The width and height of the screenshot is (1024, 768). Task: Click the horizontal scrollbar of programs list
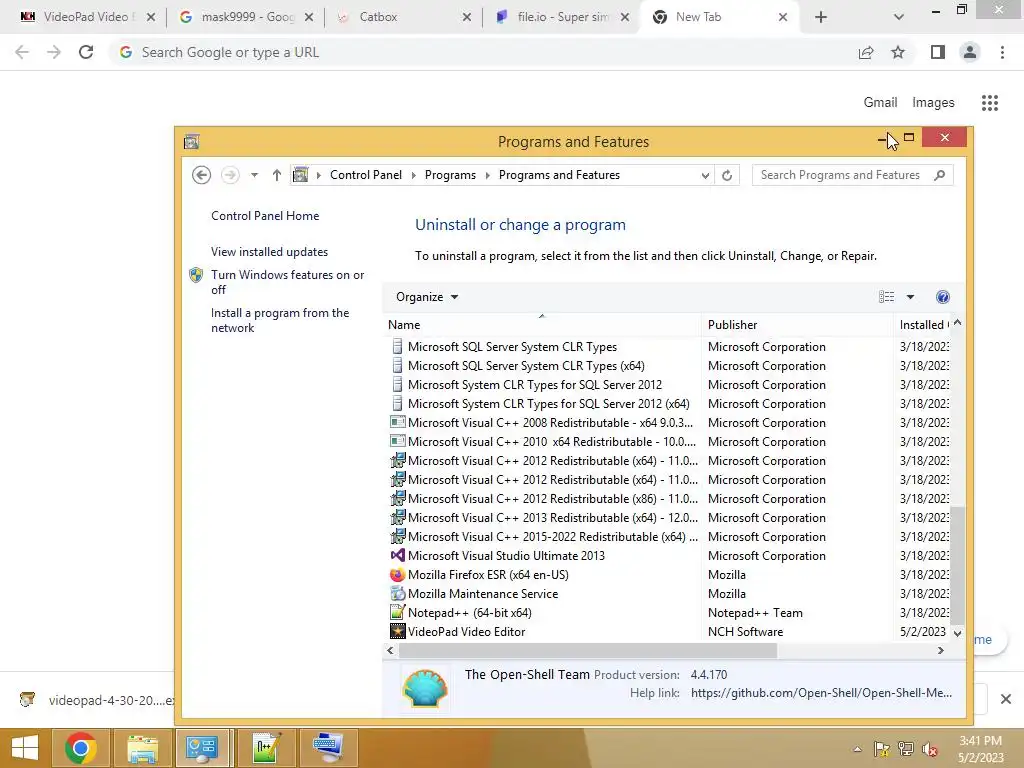[588, 650]
